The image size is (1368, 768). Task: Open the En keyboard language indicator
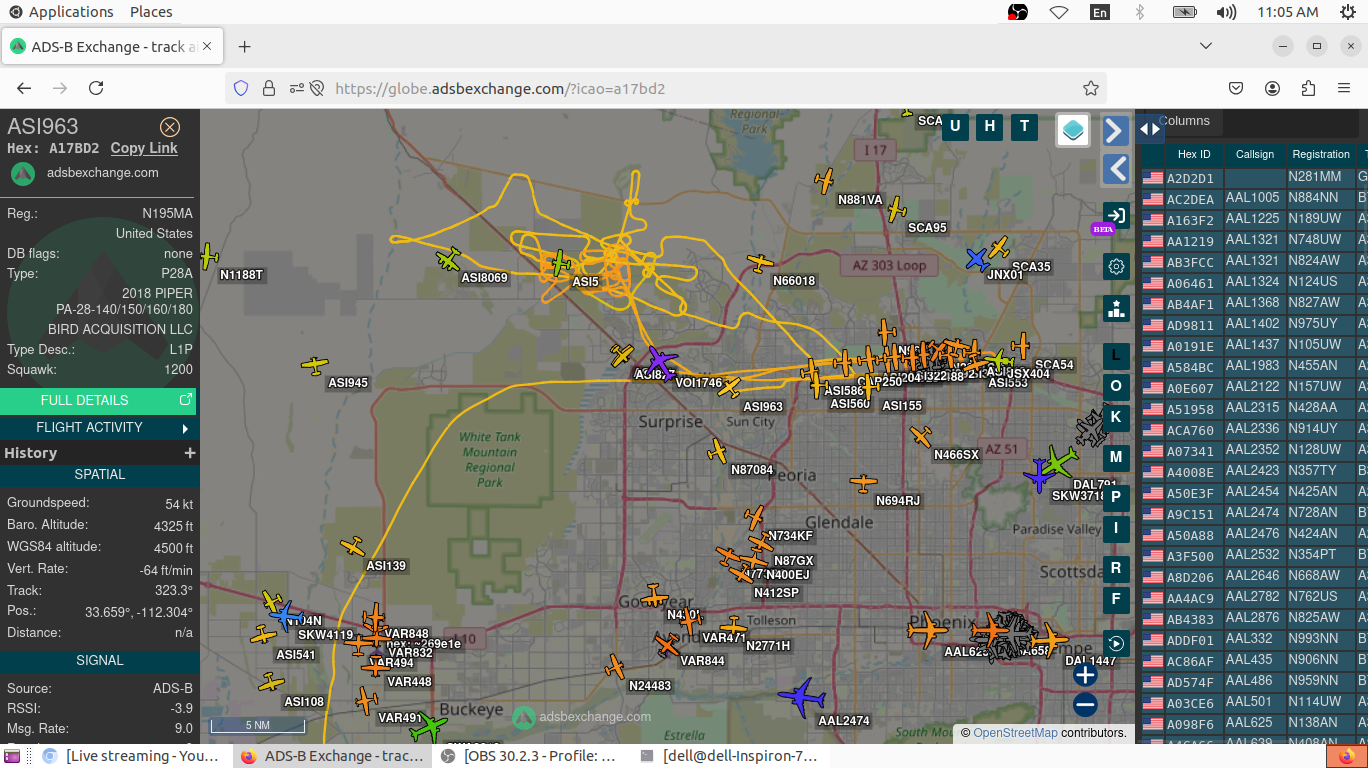1099,12
